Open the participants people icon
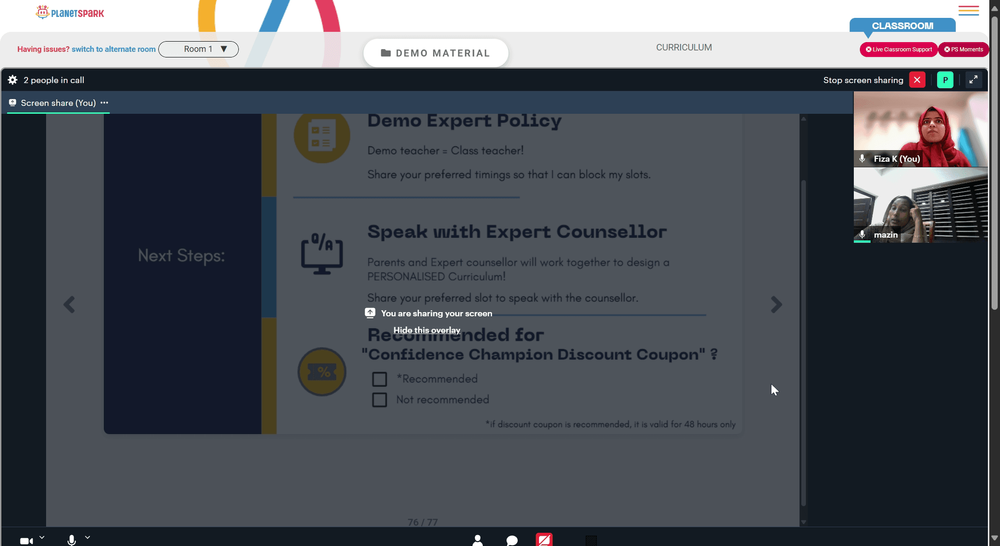 [x=477, y=540]
